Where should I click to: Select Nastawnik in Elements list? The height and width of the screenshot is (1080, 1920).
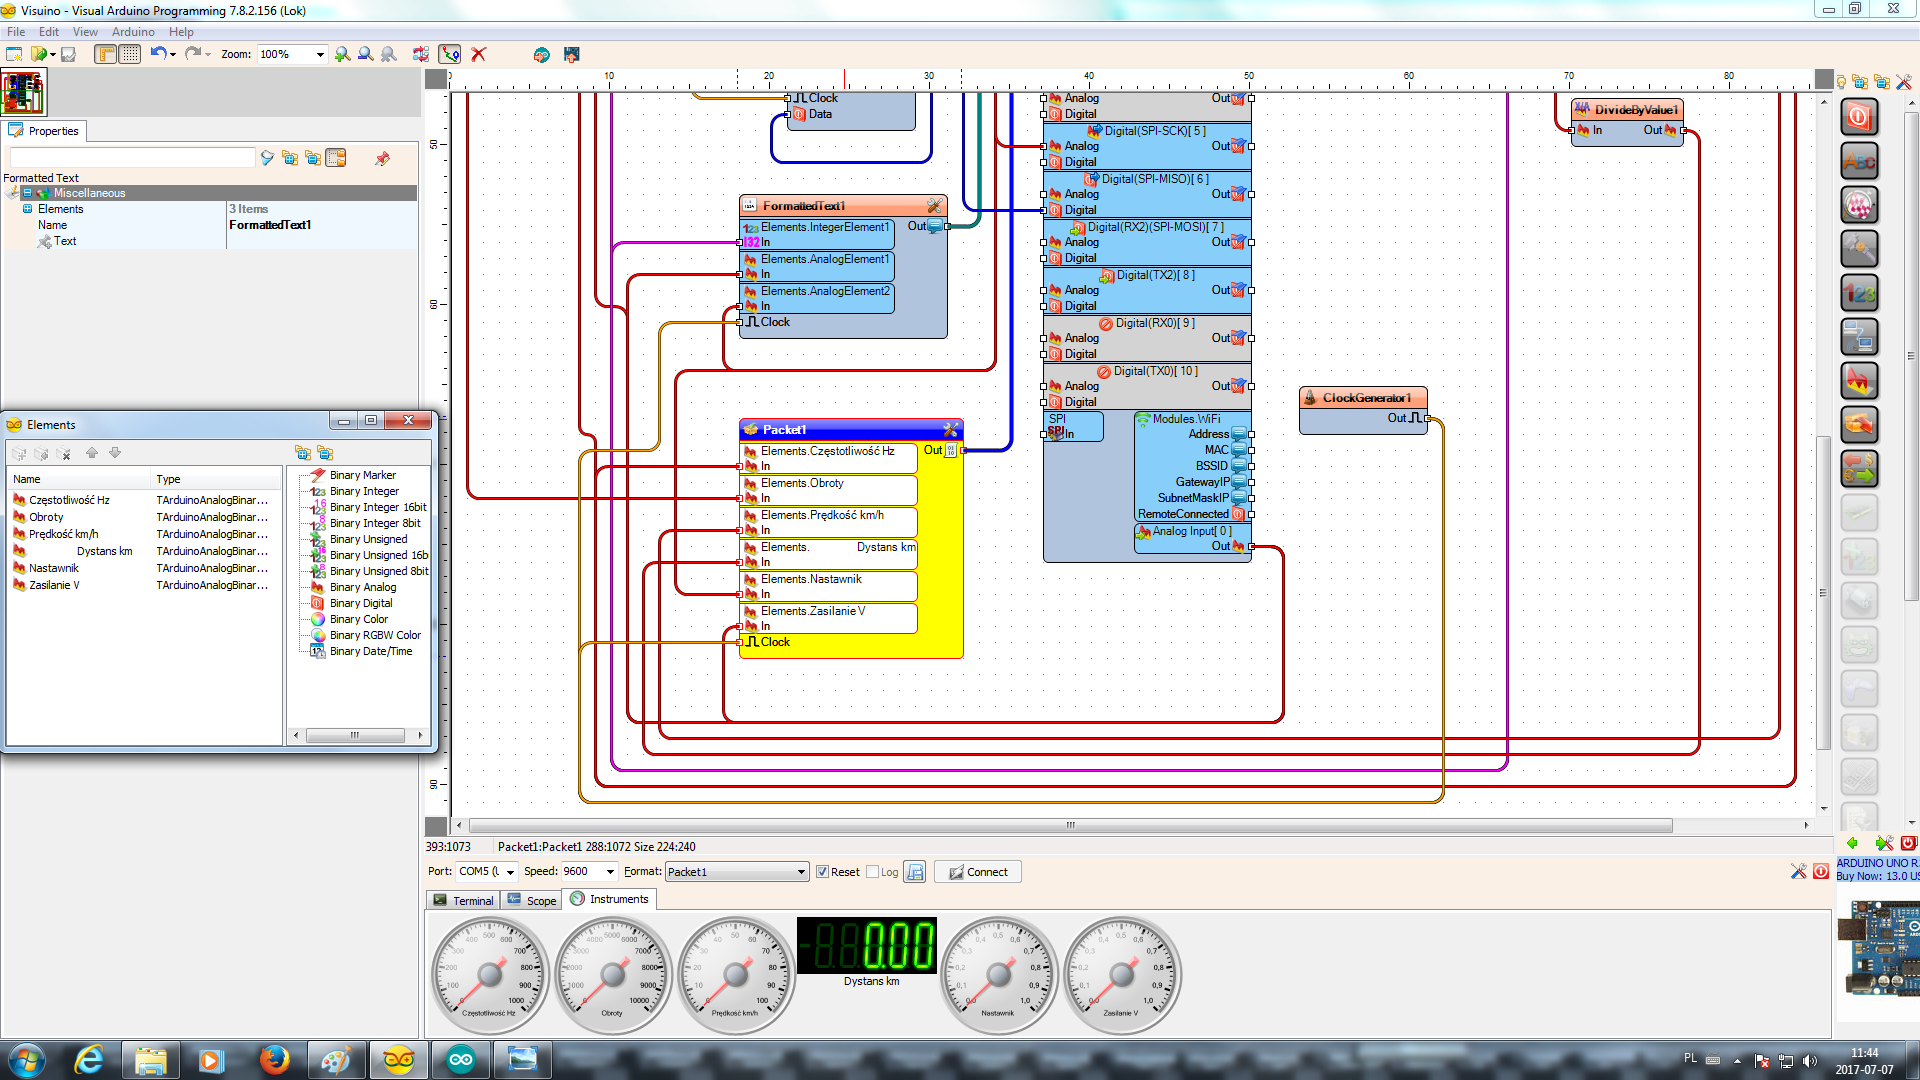point(54,568)
